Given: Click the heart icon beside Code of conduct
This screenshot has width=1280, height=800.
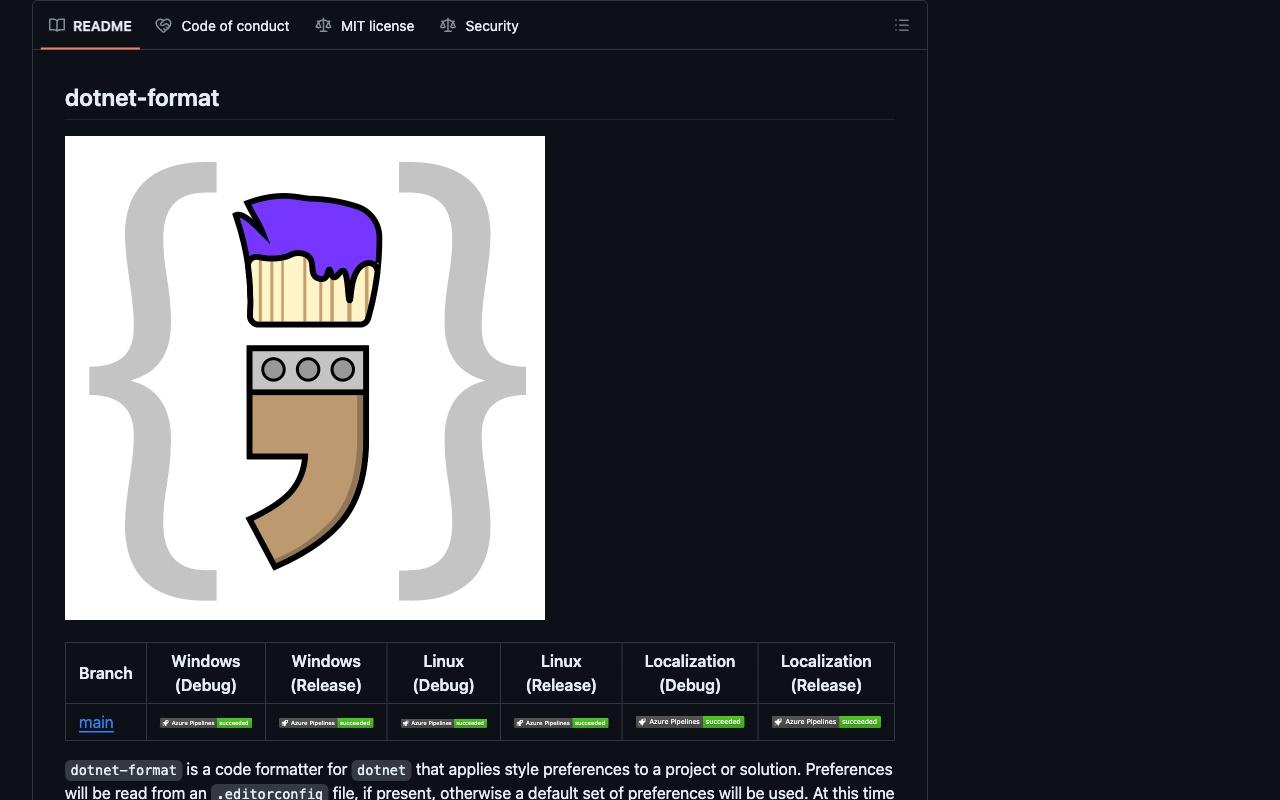Looking at the screenshot, I should pyautogui.click(x=163, y=26).
